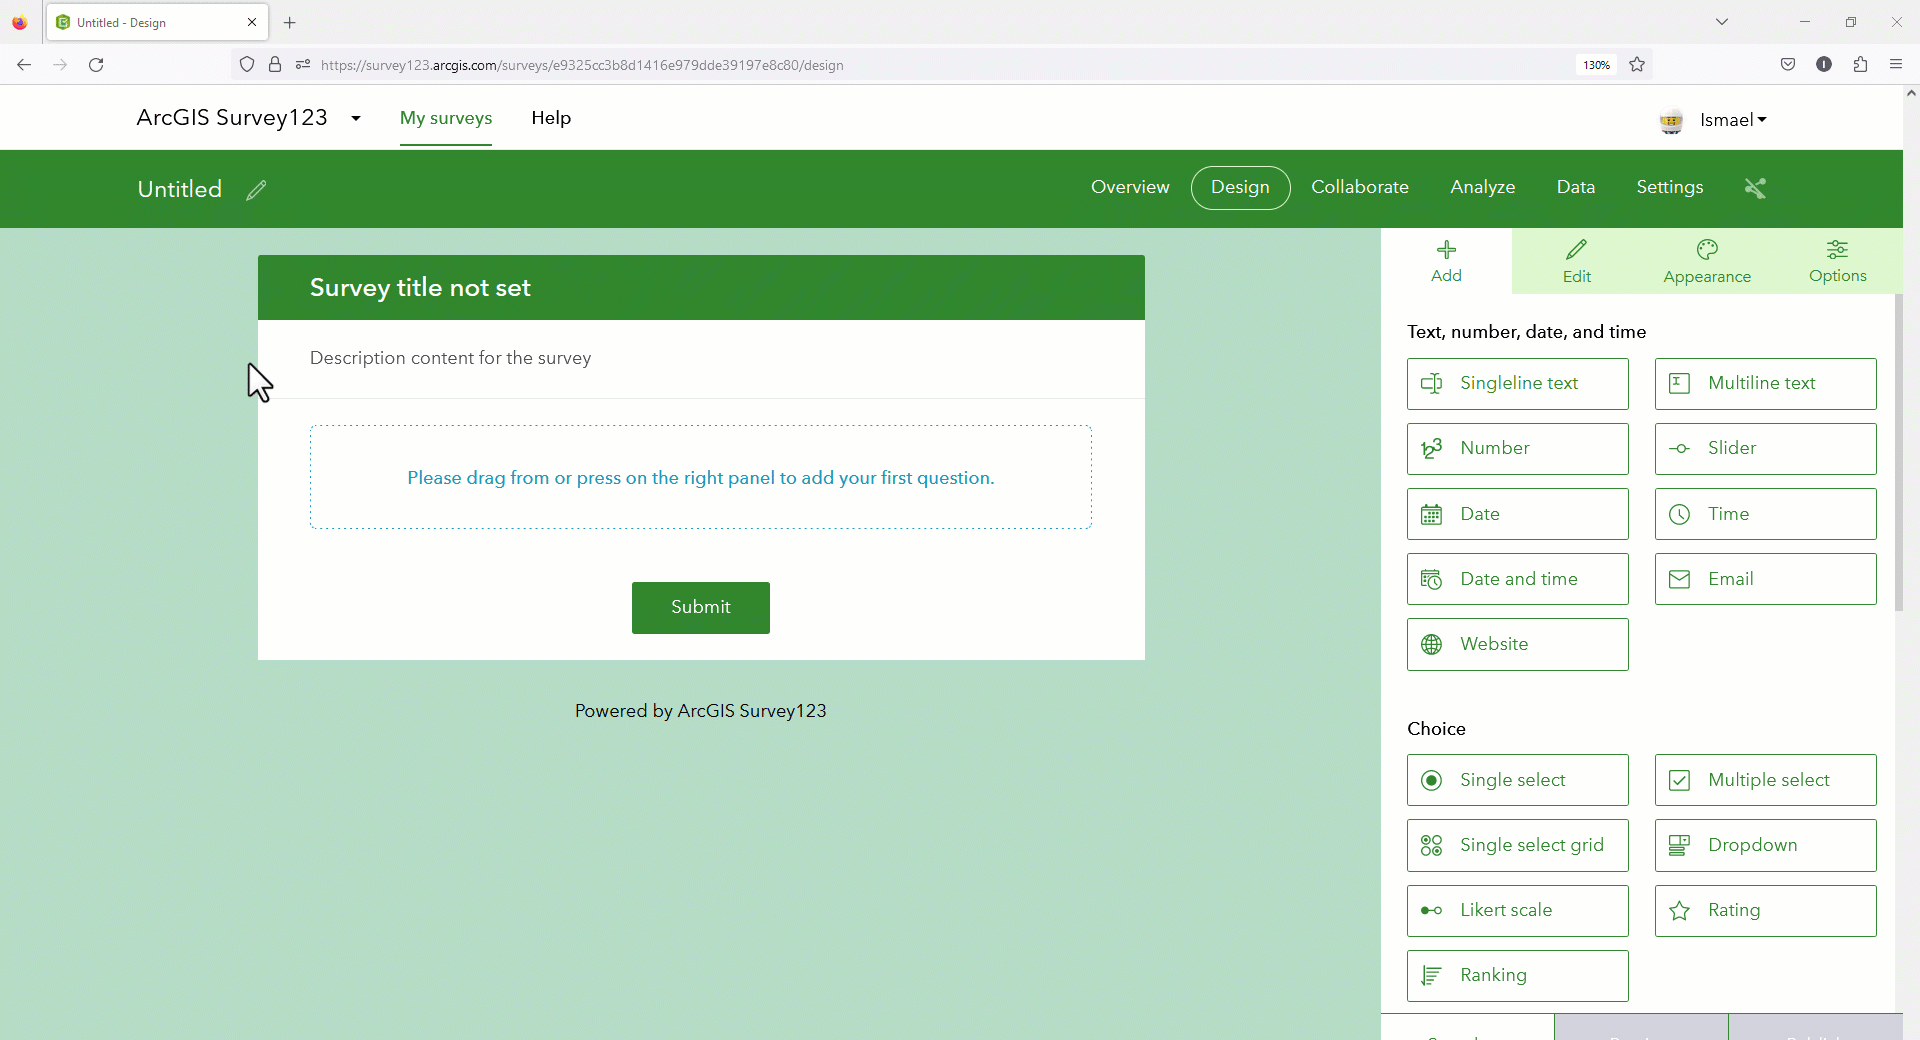Add a Singleline text question
The image size is (1920, 1040).
click(x=1517, y=384)
